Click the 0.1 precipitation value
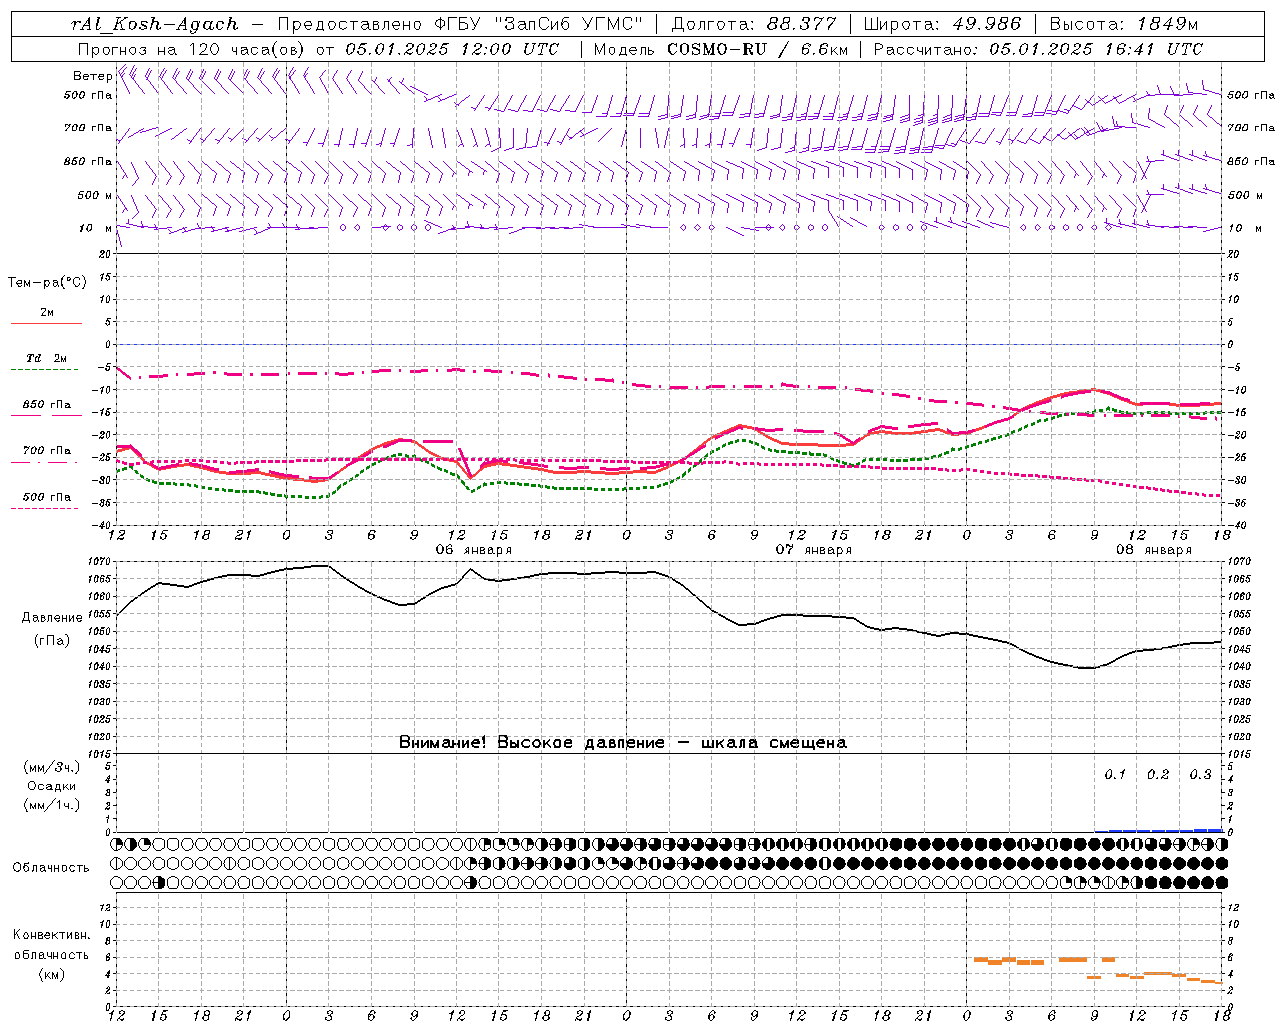This screenshot has height=1024, width=1280. point(1115,775)
